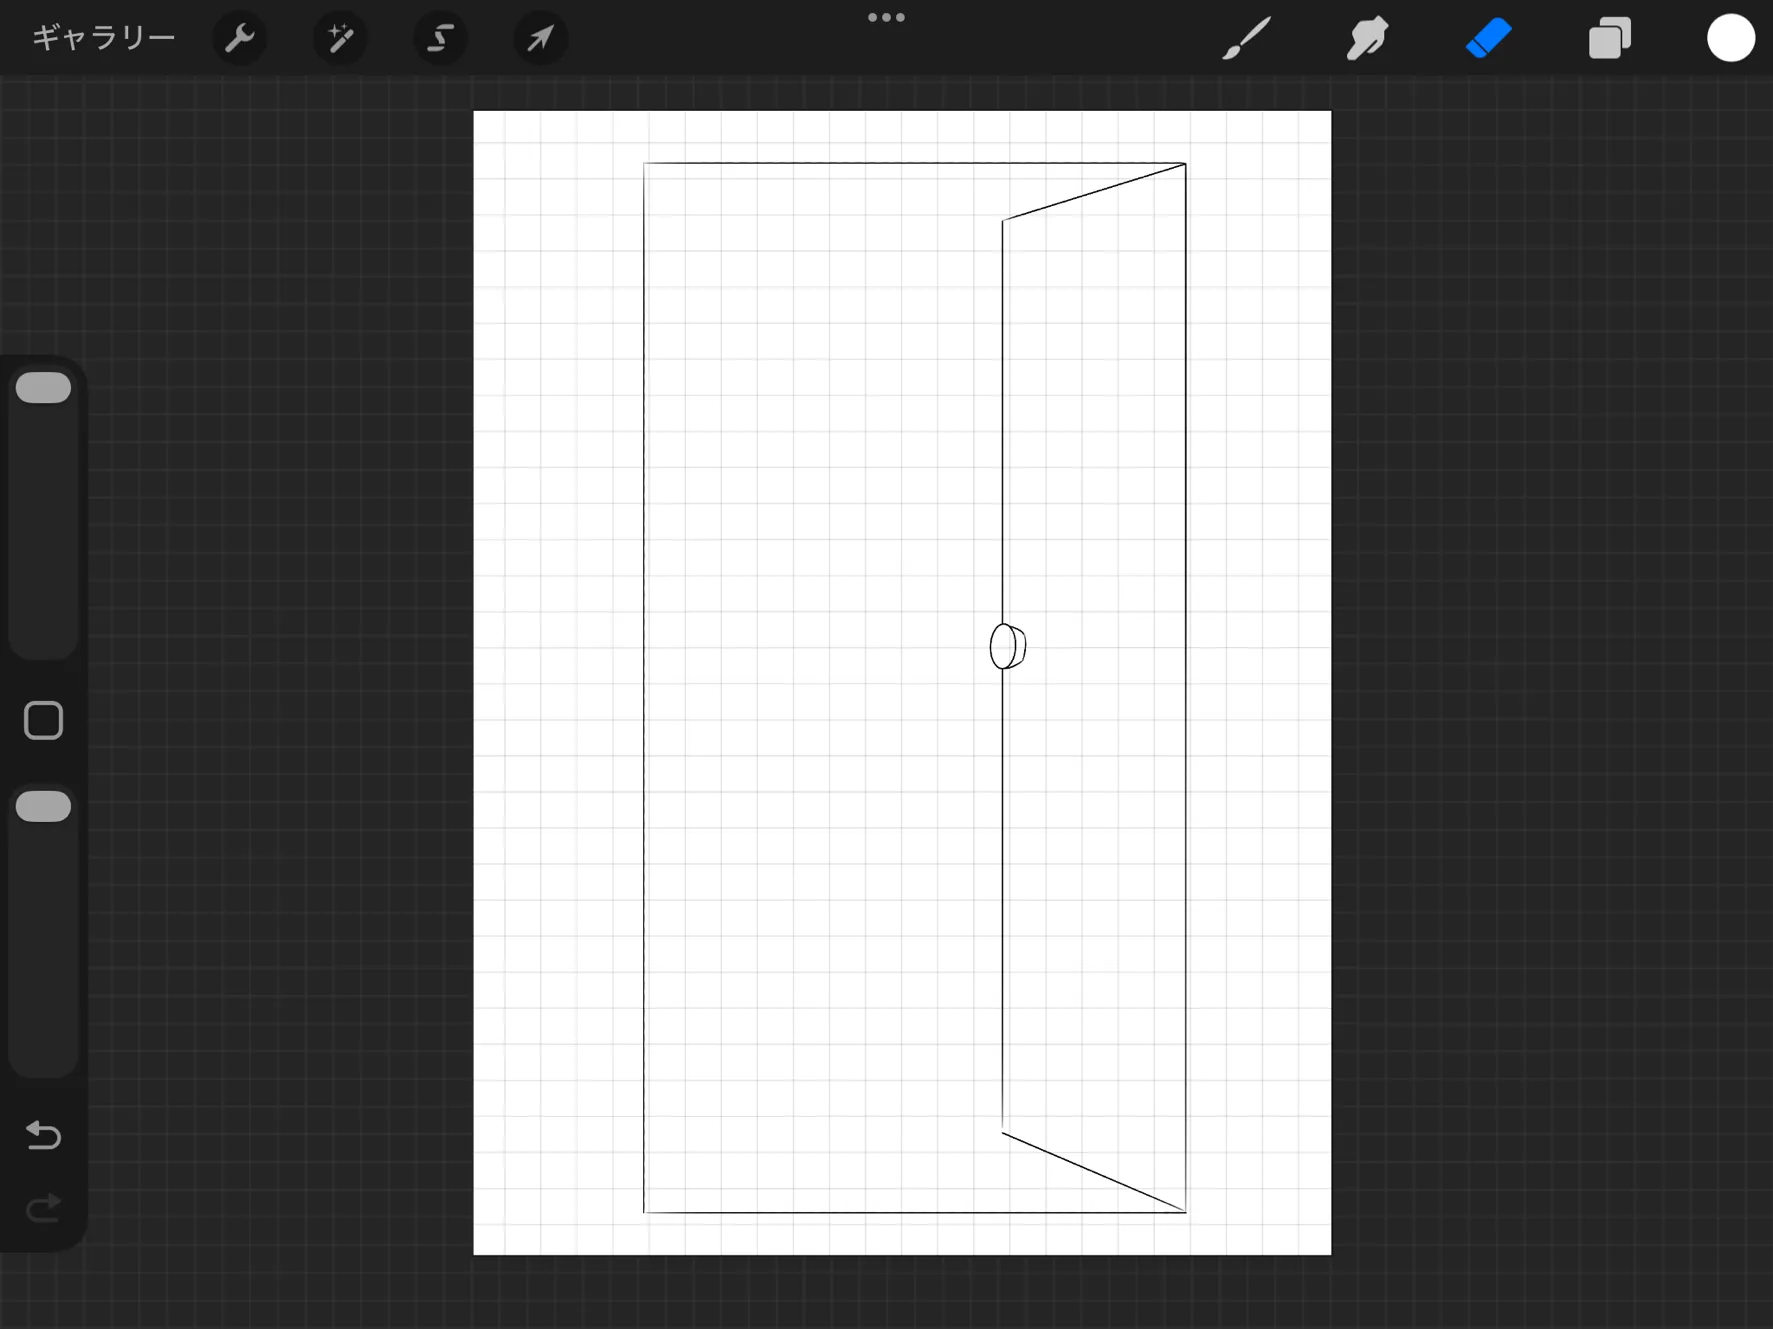This screenshot has width=1773, height=1329.
Task: Open the Actions wrench menu
Action: point(240,38)
